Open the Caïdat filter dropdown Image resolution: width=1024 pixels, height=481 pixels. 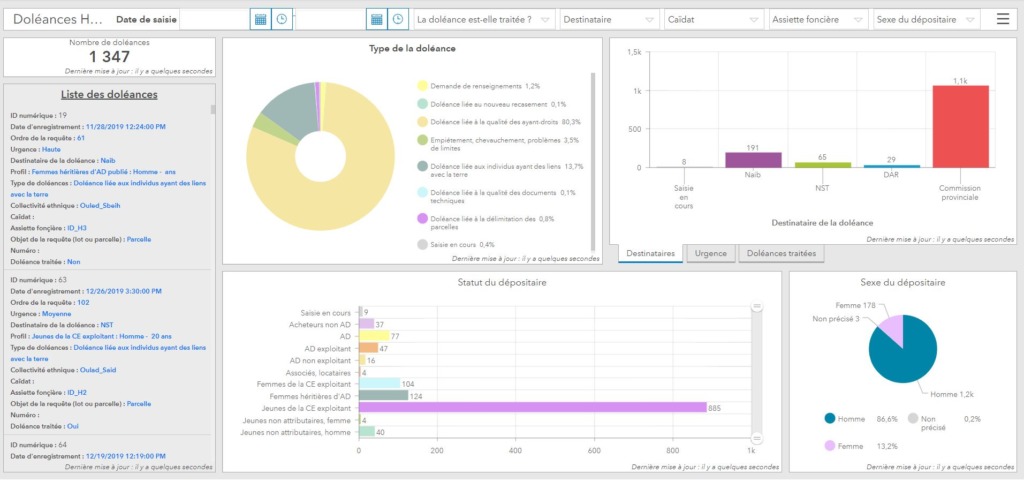pyautogui.click(x=713, y=20)
